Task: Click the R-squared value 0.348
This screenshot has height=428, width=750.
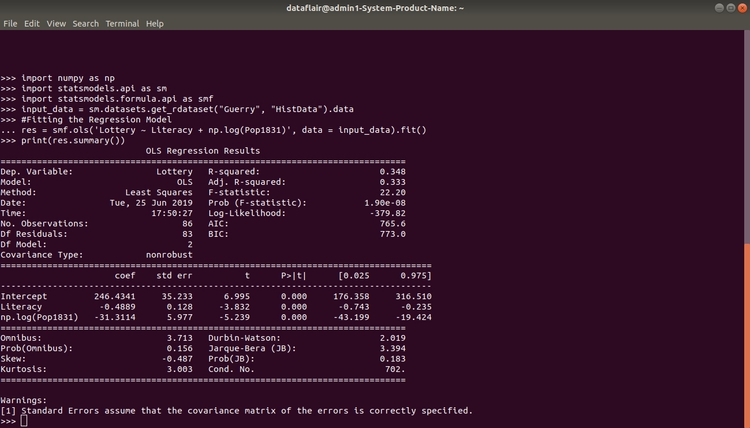Action: pyautogui.click(x=393, y=171)
